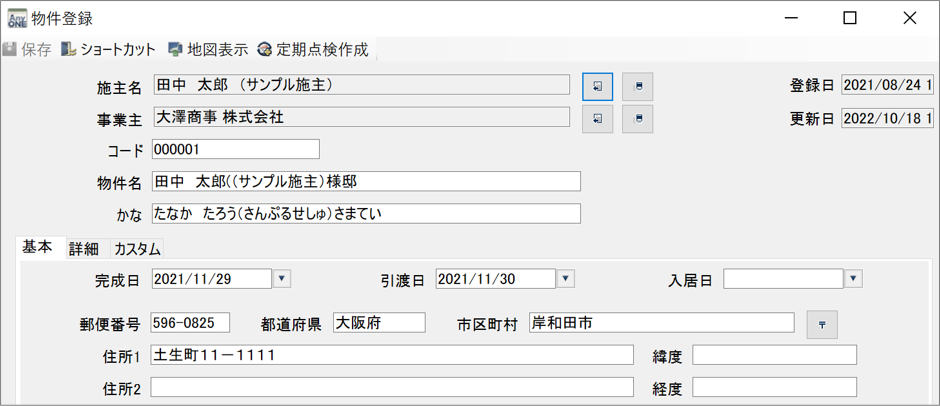Click the select icon beside 事業主
The width and height of the screenshot is (940, 406).
(x=598, y=119)
